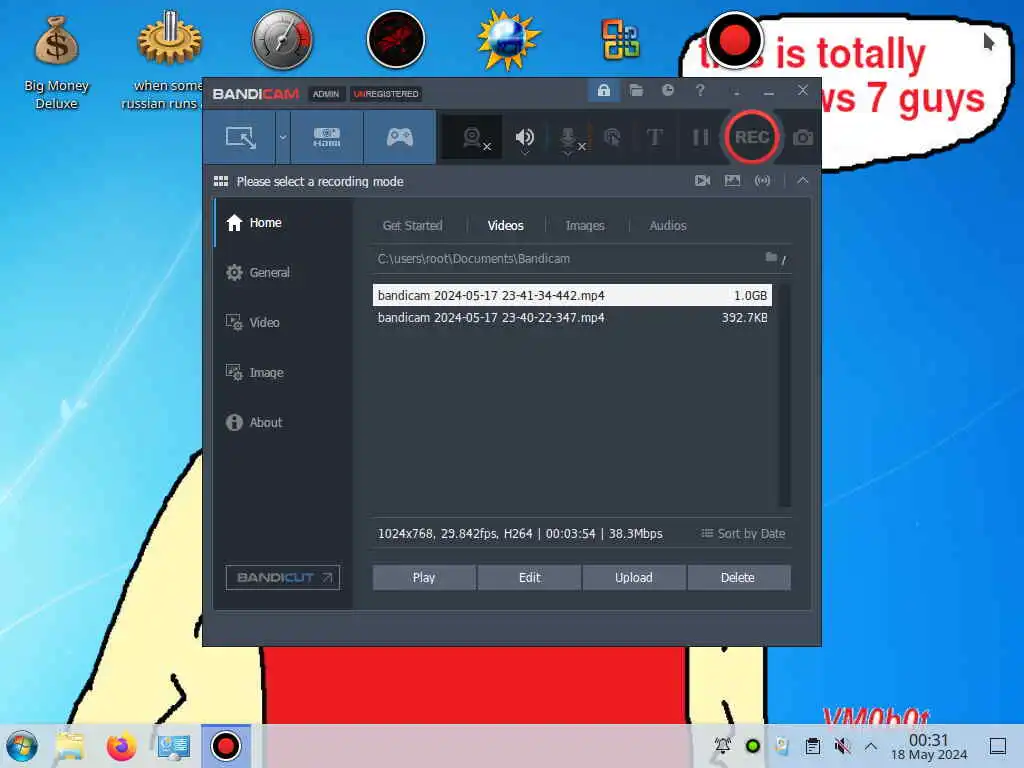Open the black circle red desktop icon
Viewport: 1024px width, 768px height.
coord(396,39)
